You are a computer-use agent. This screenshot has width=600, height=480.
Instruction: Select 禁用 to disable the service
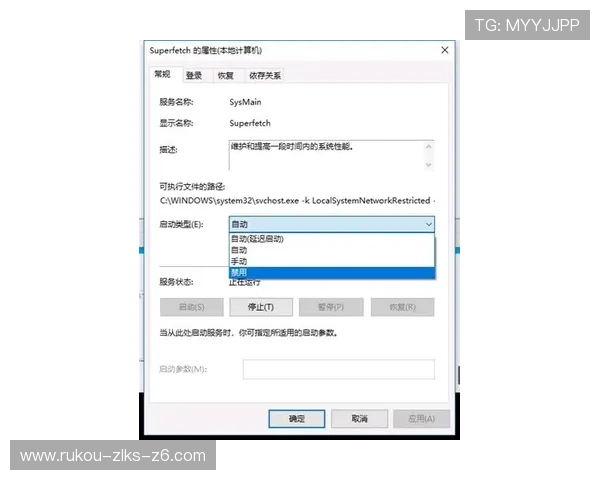[332, 273]
